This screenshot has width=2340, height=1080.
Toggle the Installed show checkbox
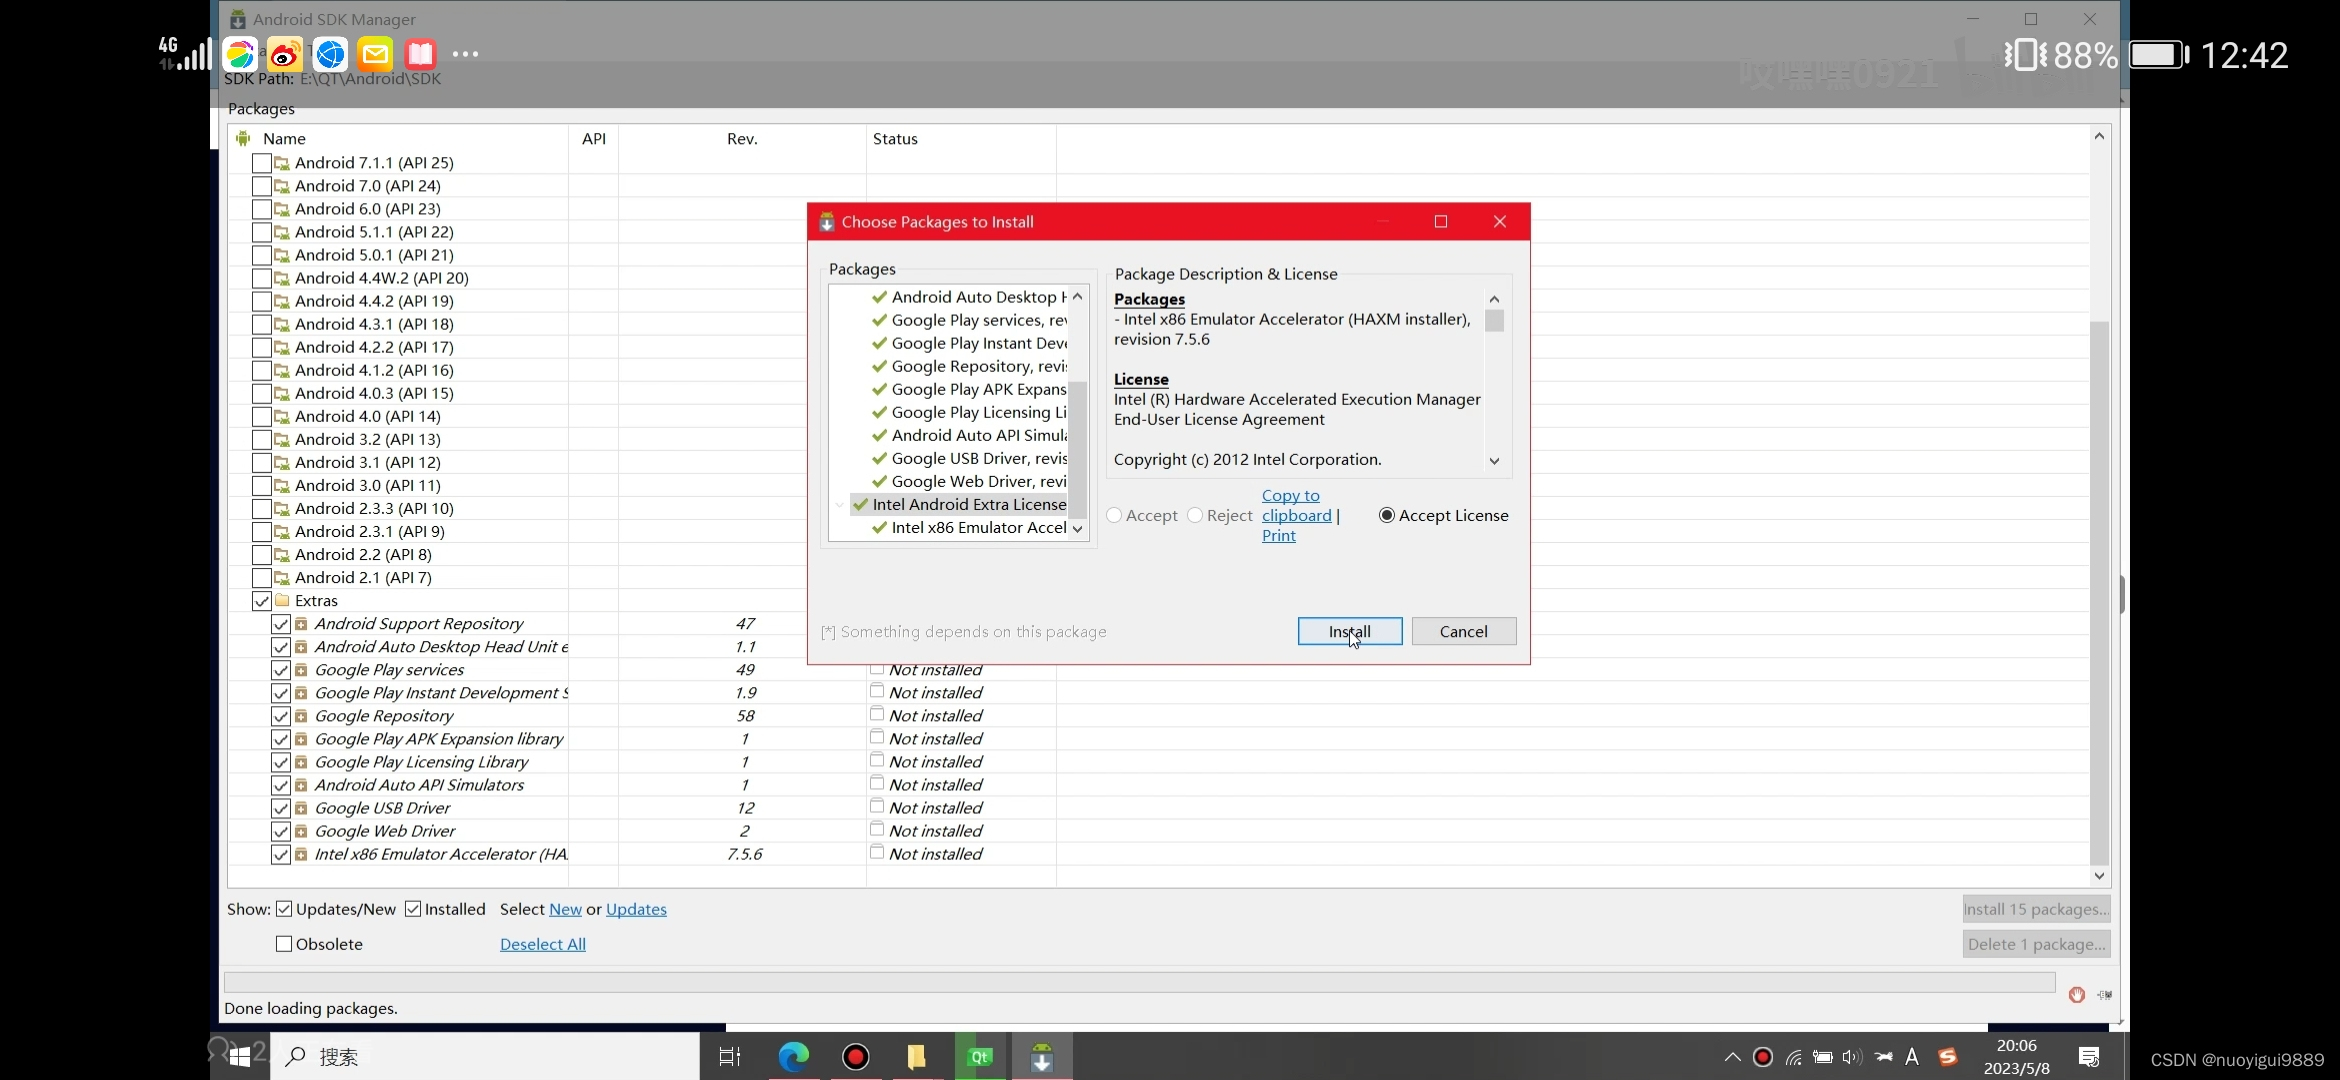[x=413, y=909]
